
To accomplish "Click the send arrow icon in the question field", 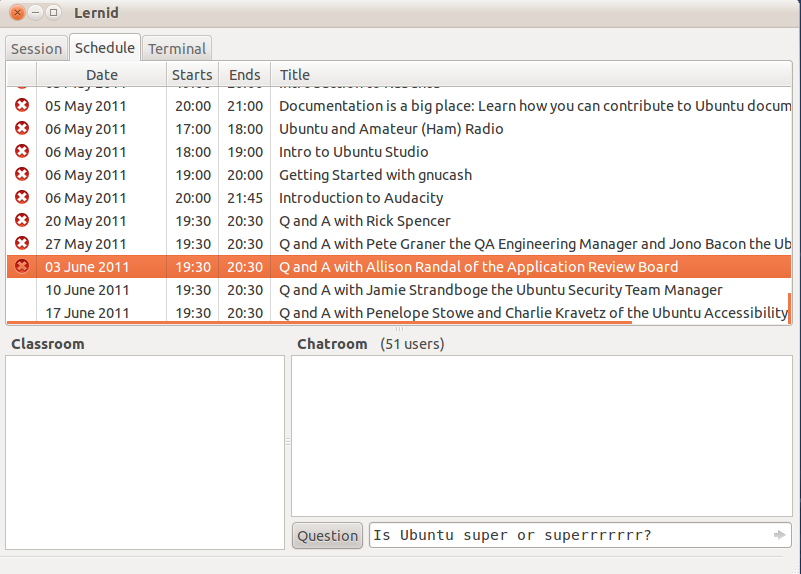I will point(780,535).
